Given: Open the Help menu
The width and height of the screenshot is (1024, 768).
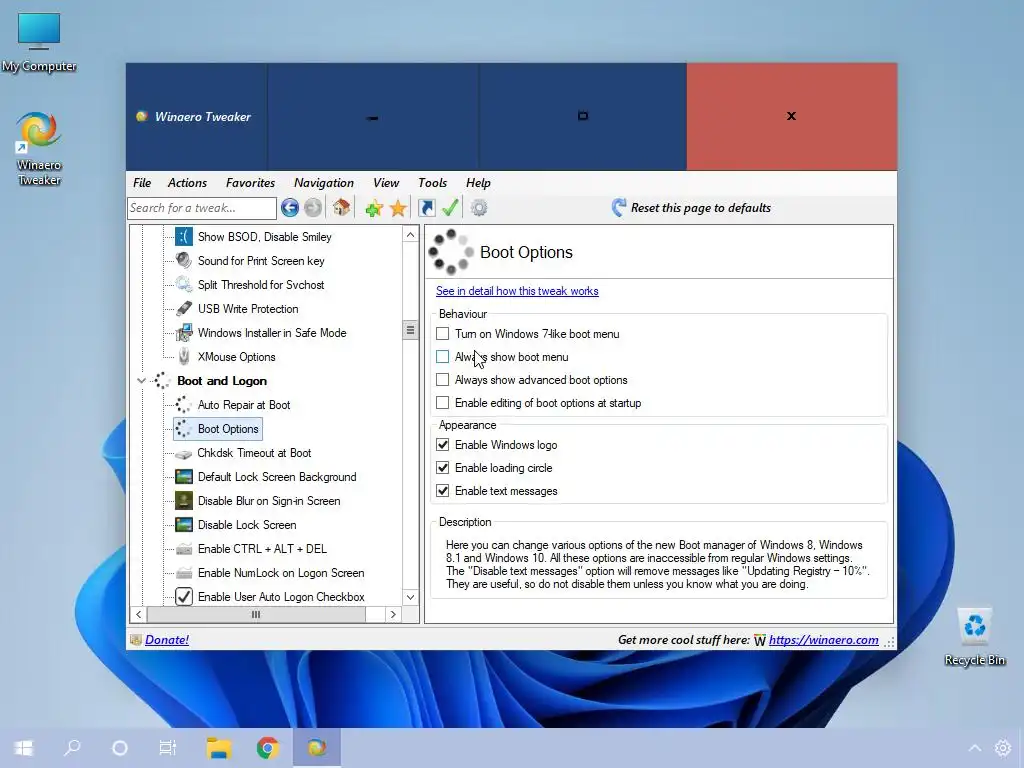Looking at the screenshot, I should pos(478,183).
